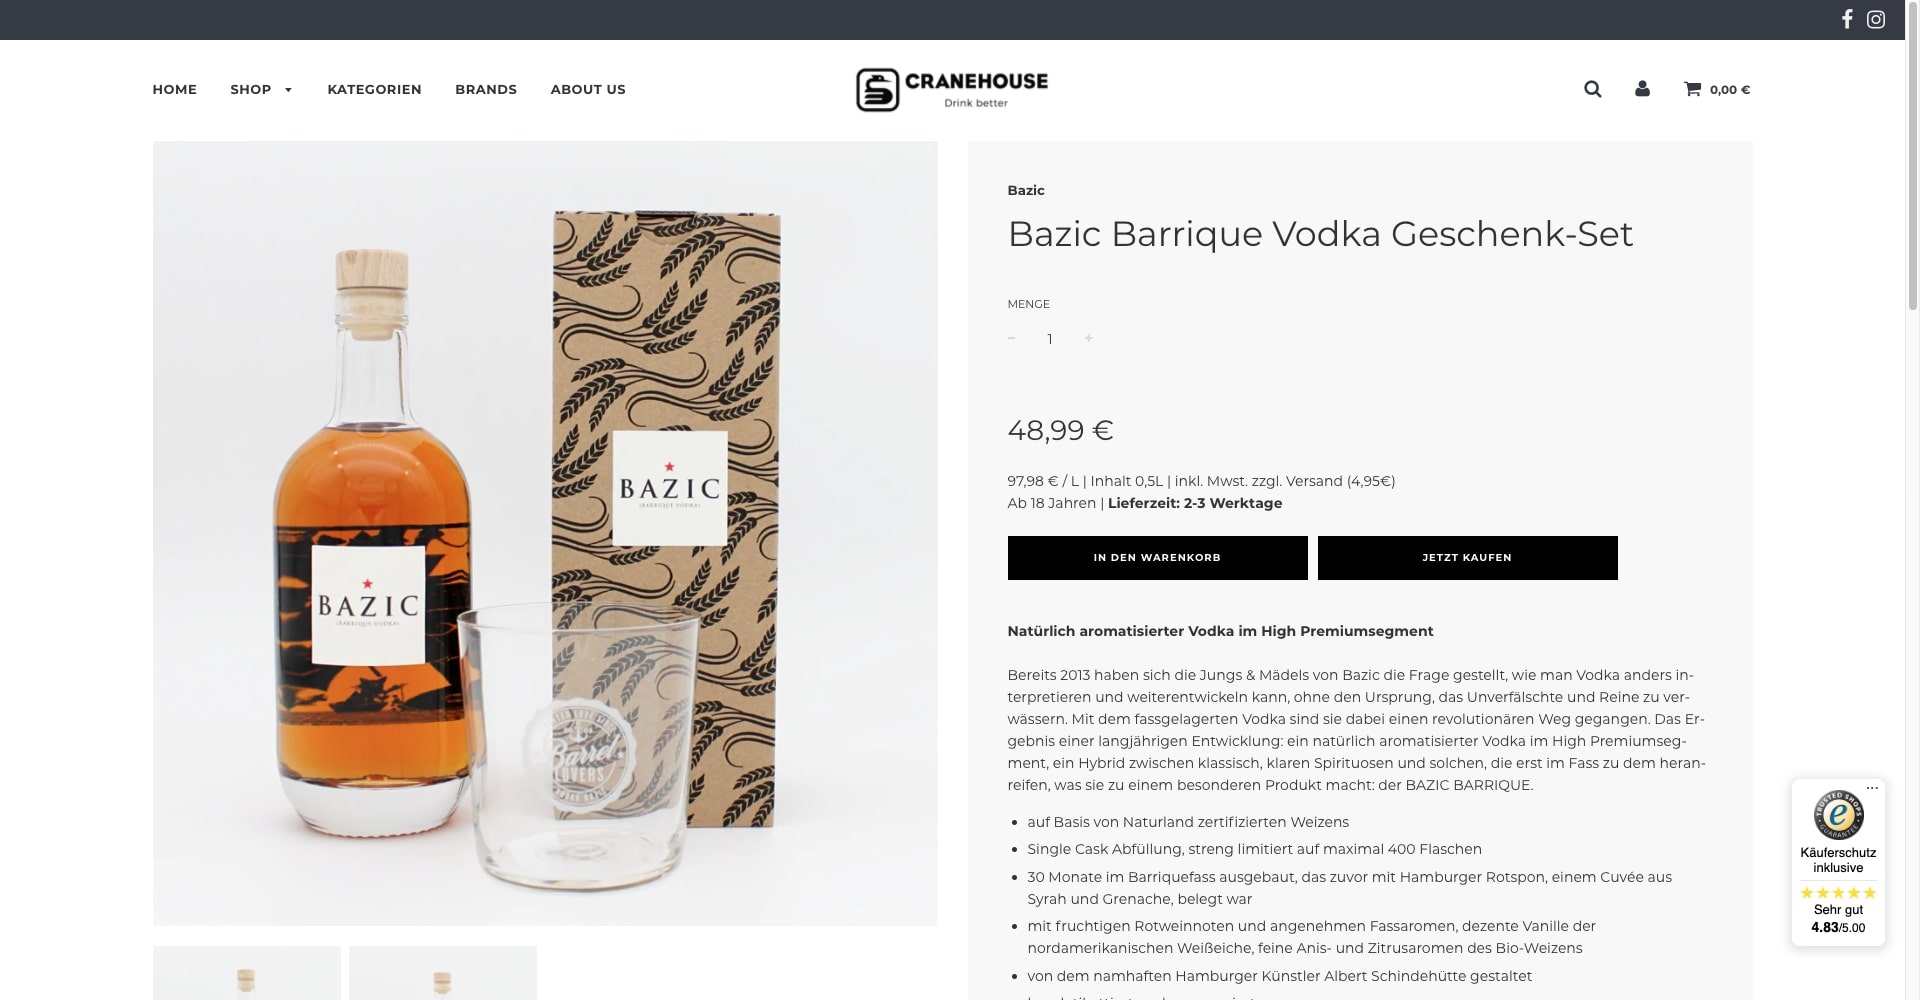Go to the Brands menu item
Viewport: 1920px width, 1000px height.
tap(486, 89)
